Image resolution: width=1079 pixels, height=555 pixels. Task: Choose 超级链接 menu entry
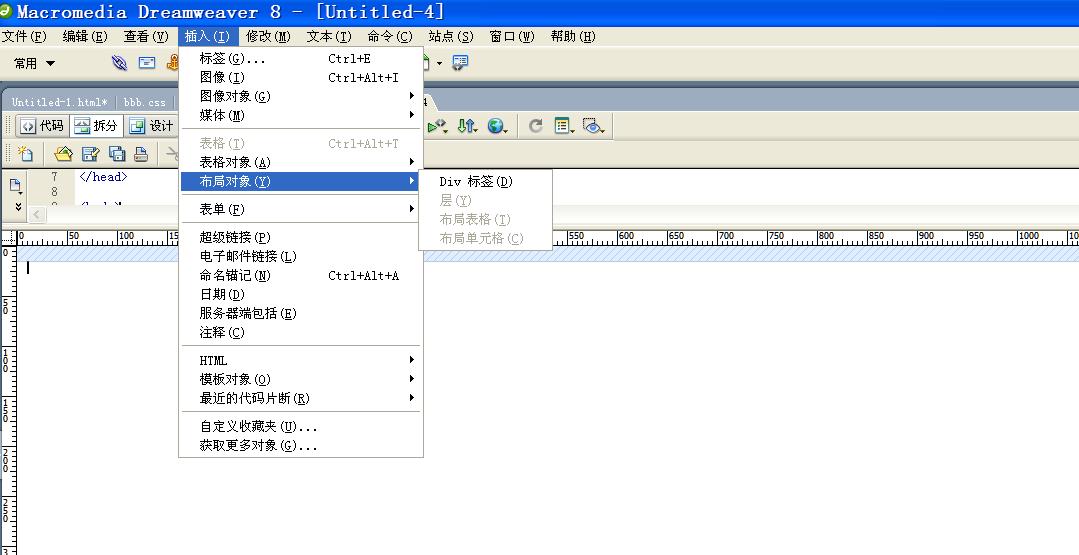(301, 237)
